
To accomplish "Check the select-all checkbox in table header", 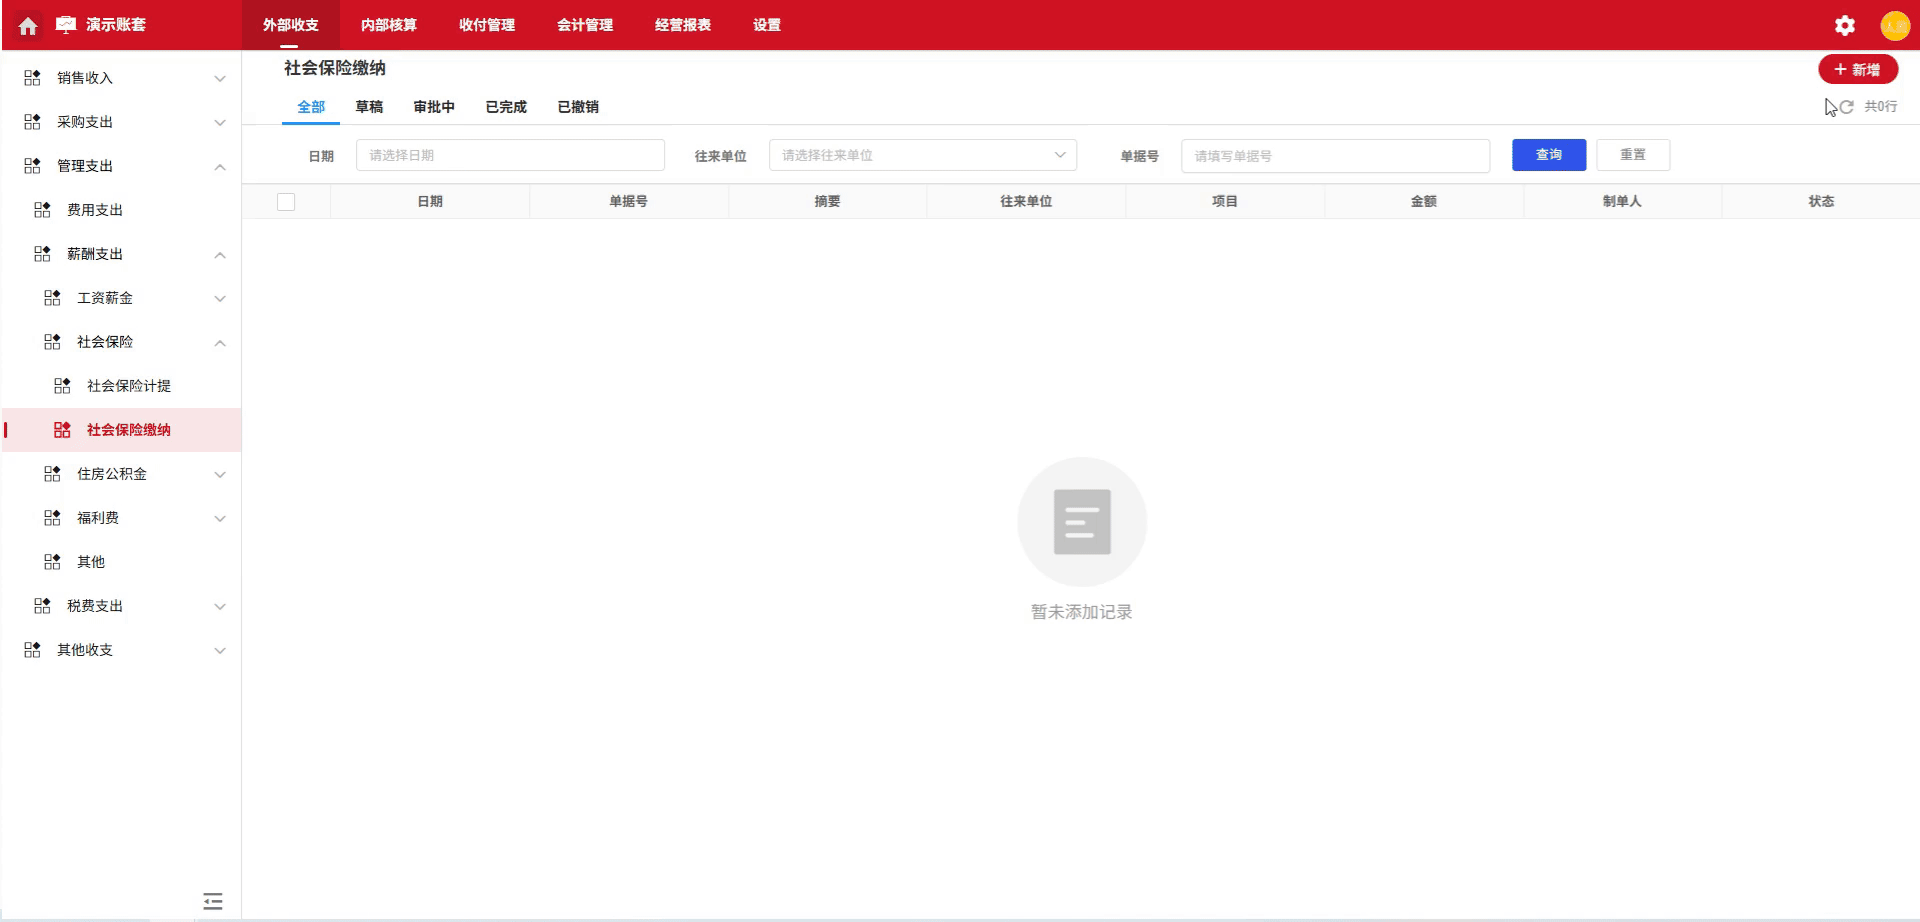I will tap(286, 201).
